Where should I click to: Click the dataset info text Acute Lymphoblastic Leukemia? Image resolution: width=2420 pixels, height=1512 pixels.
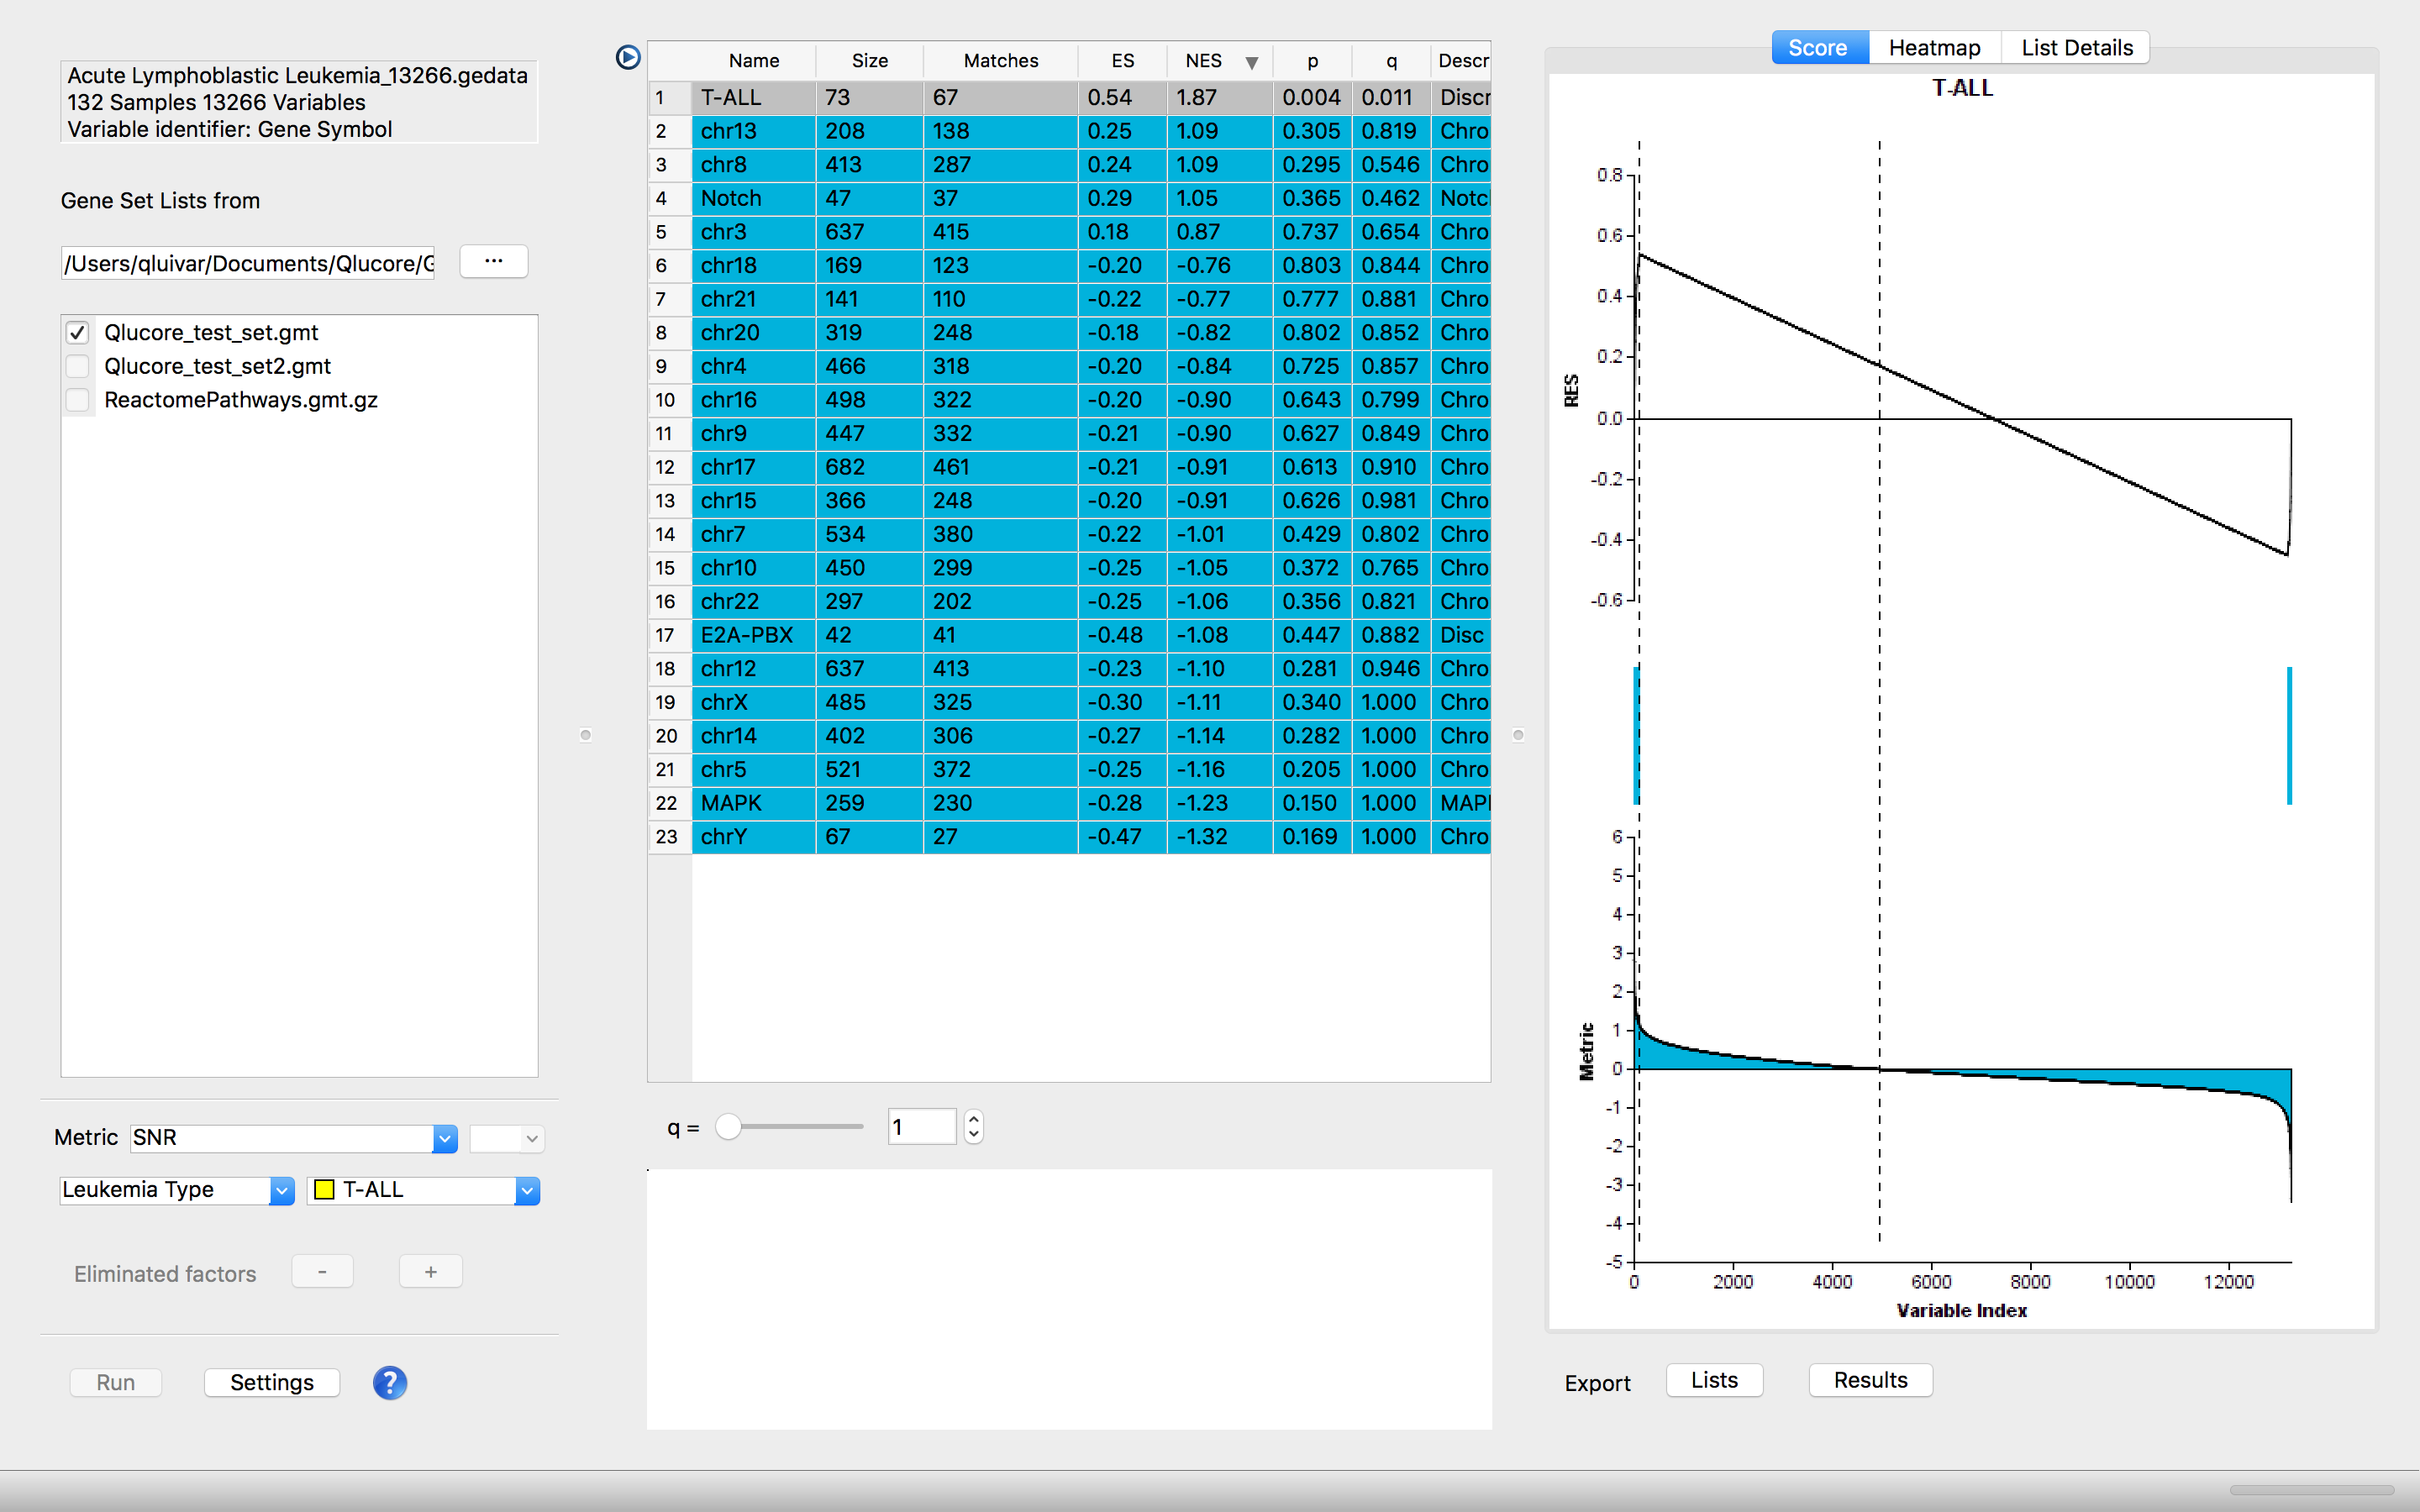click(x=298, y=76)
